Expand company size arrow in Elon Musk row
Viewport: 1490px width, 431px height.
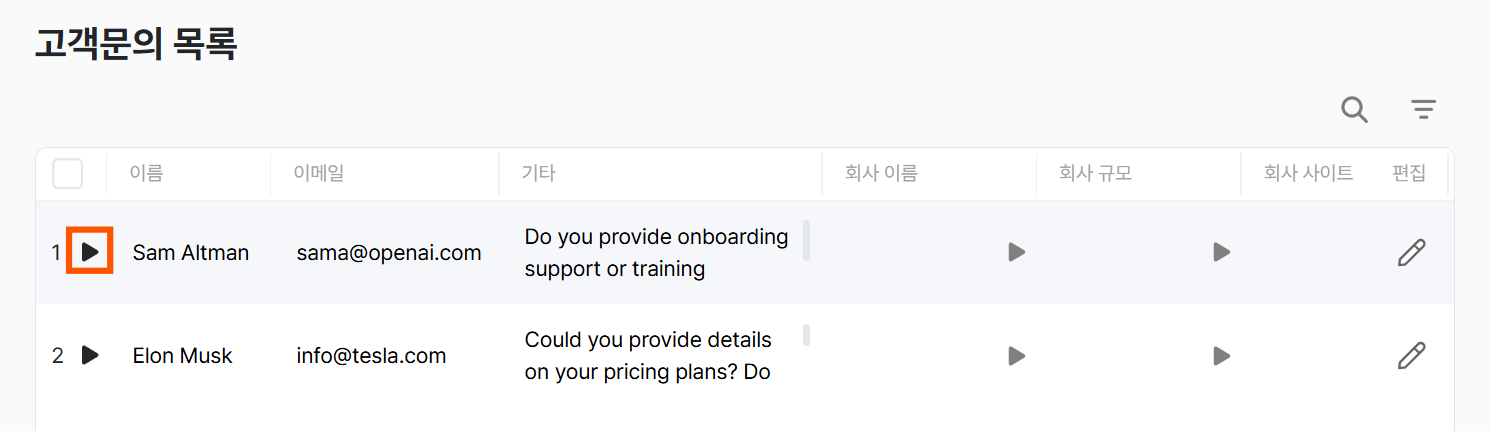pos(1221,355)
